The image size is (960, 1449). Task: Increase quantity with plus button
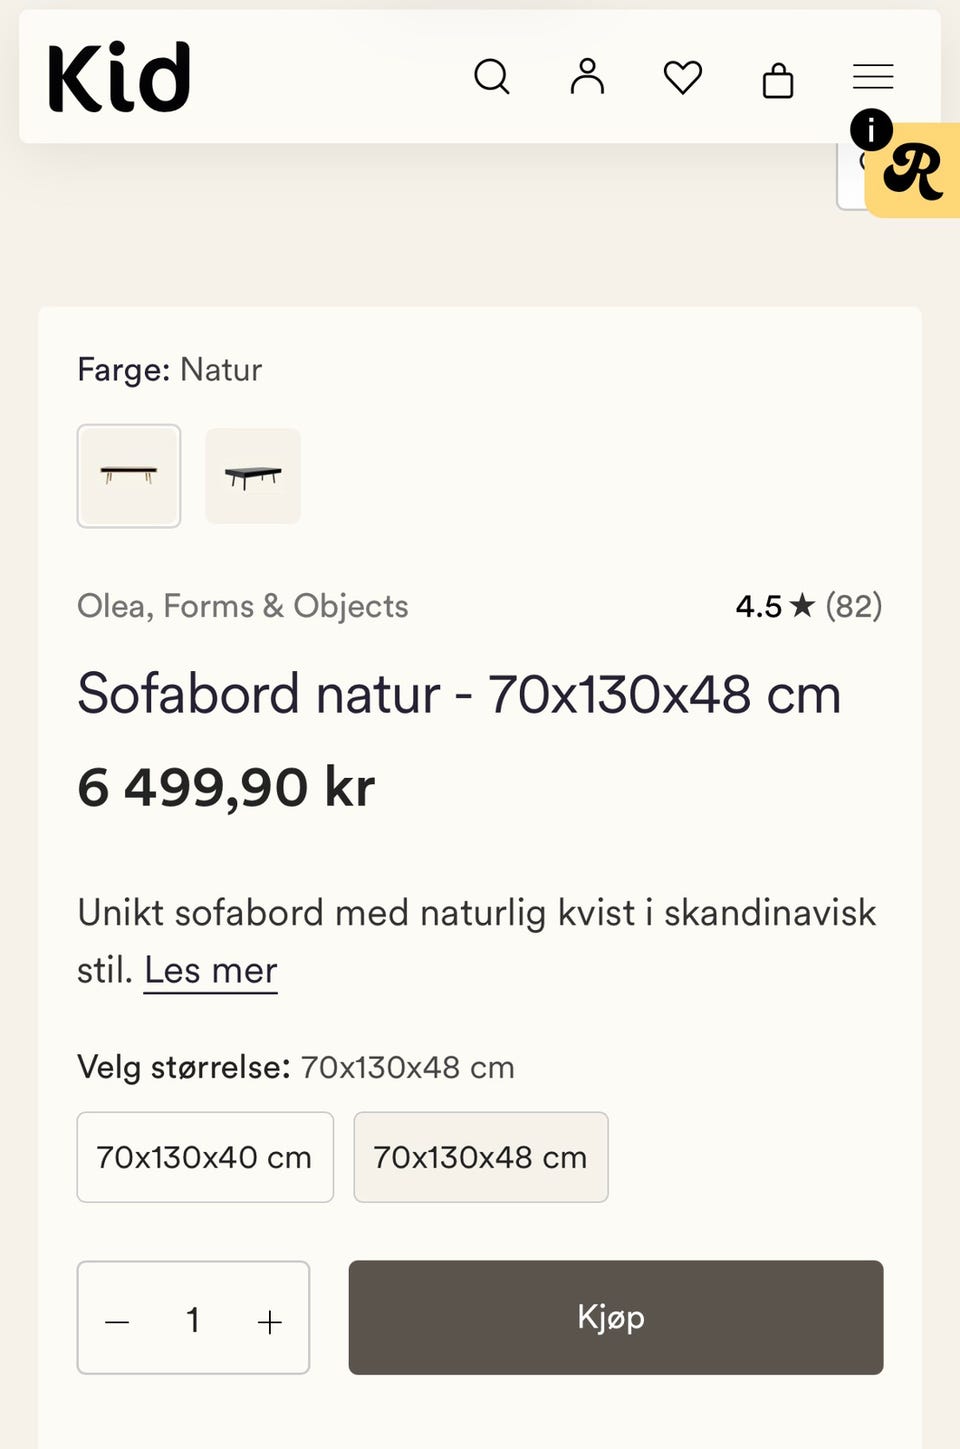point(270,1321)
